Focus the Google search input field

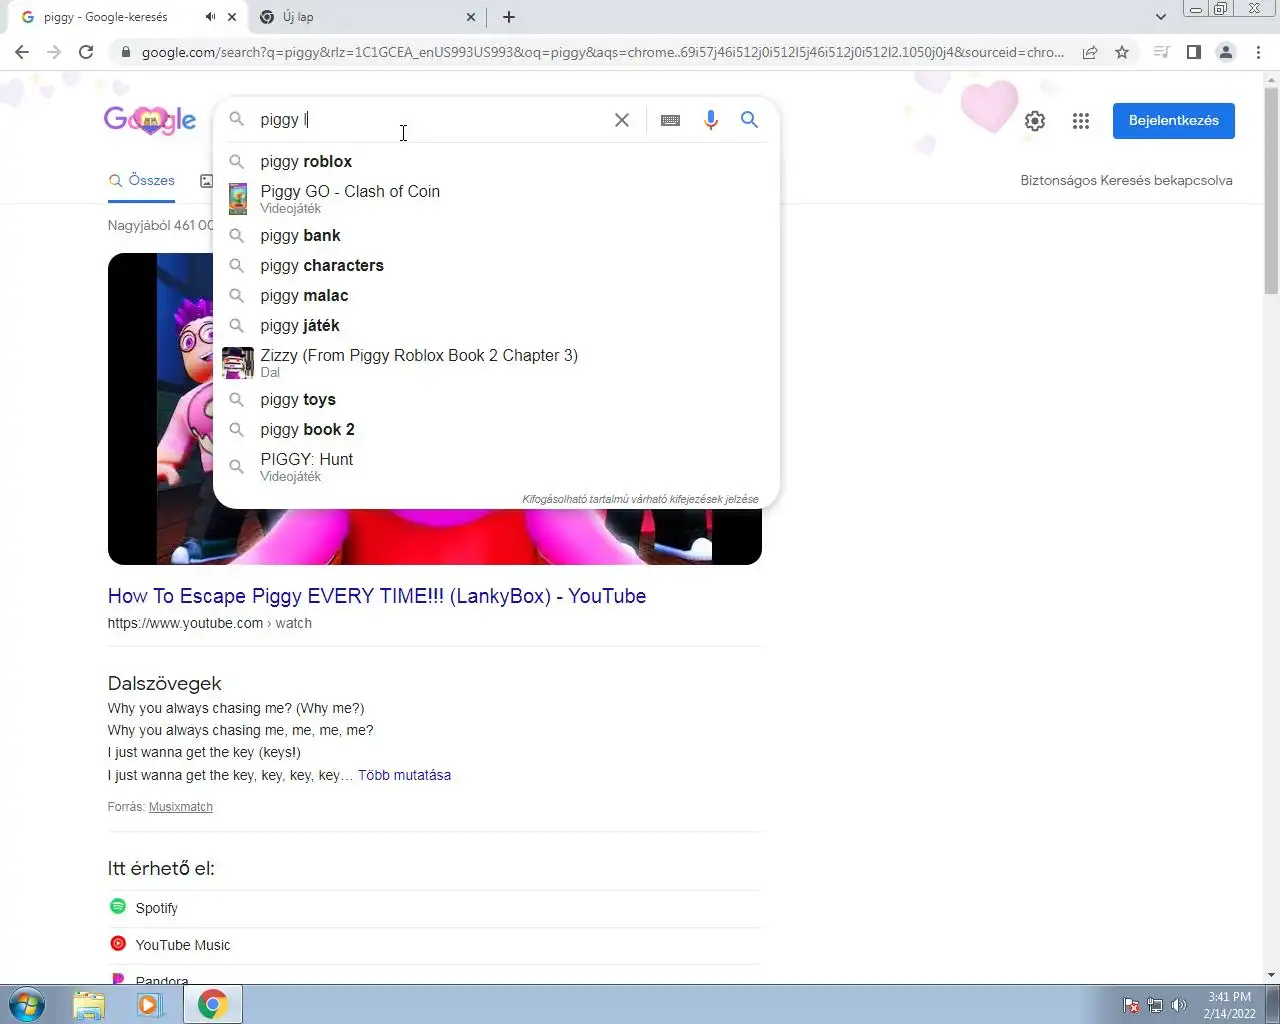click(x=430, y=120)
